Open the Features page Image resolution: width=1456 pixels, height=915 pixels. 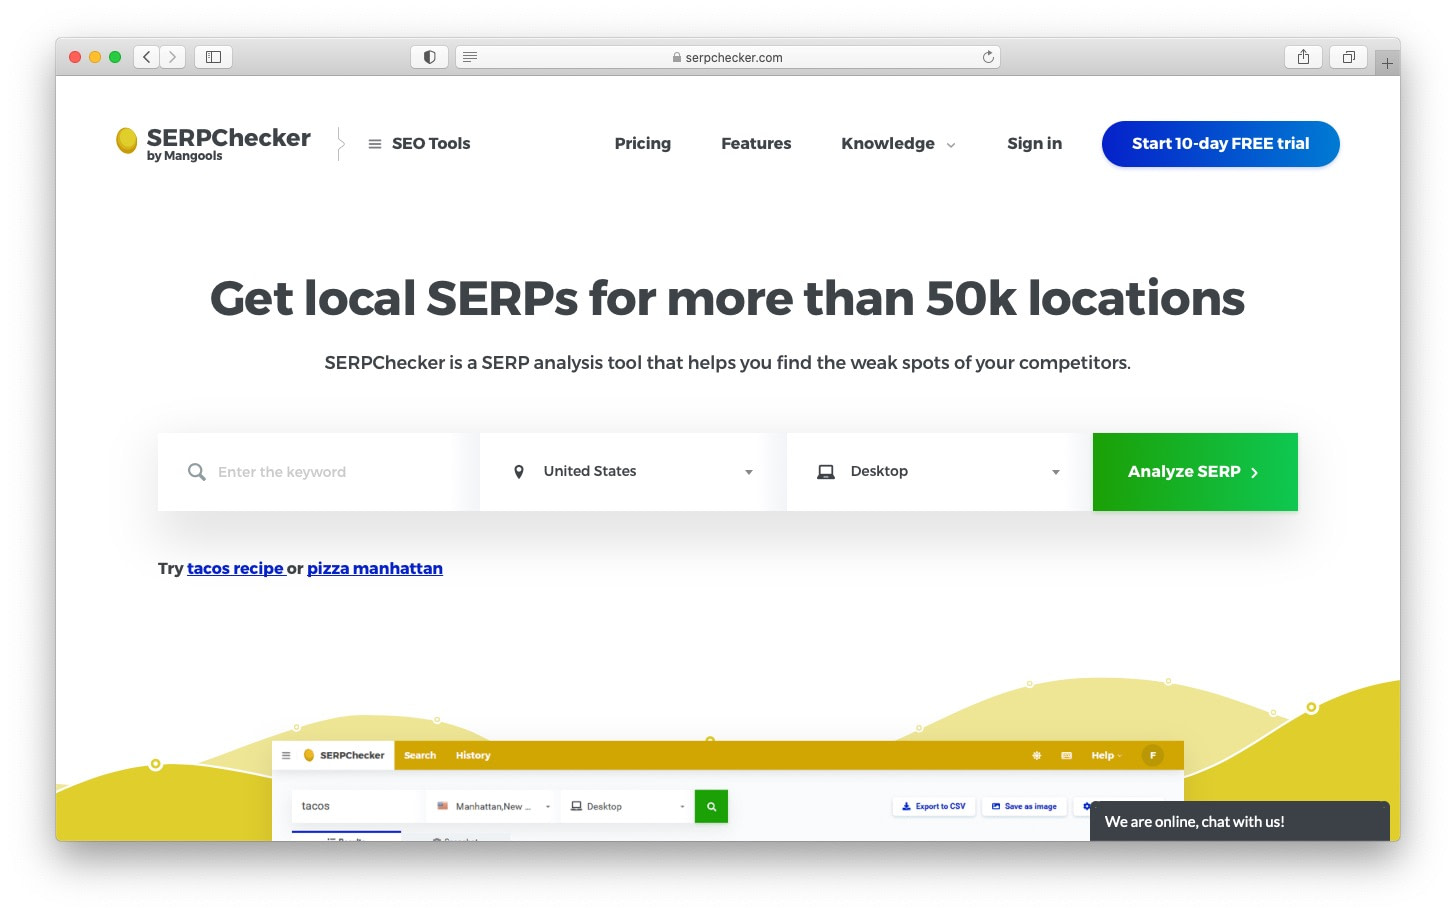pos(756,144)
